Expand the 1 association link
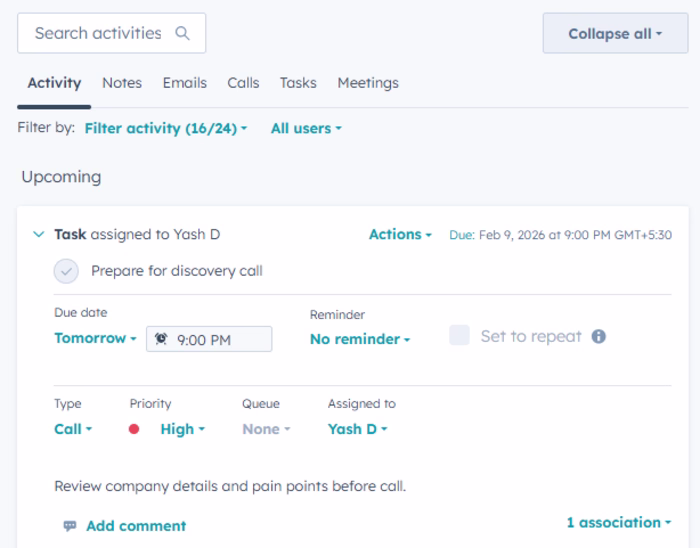Screen dimensions: 700x548 tap(618, 522)
